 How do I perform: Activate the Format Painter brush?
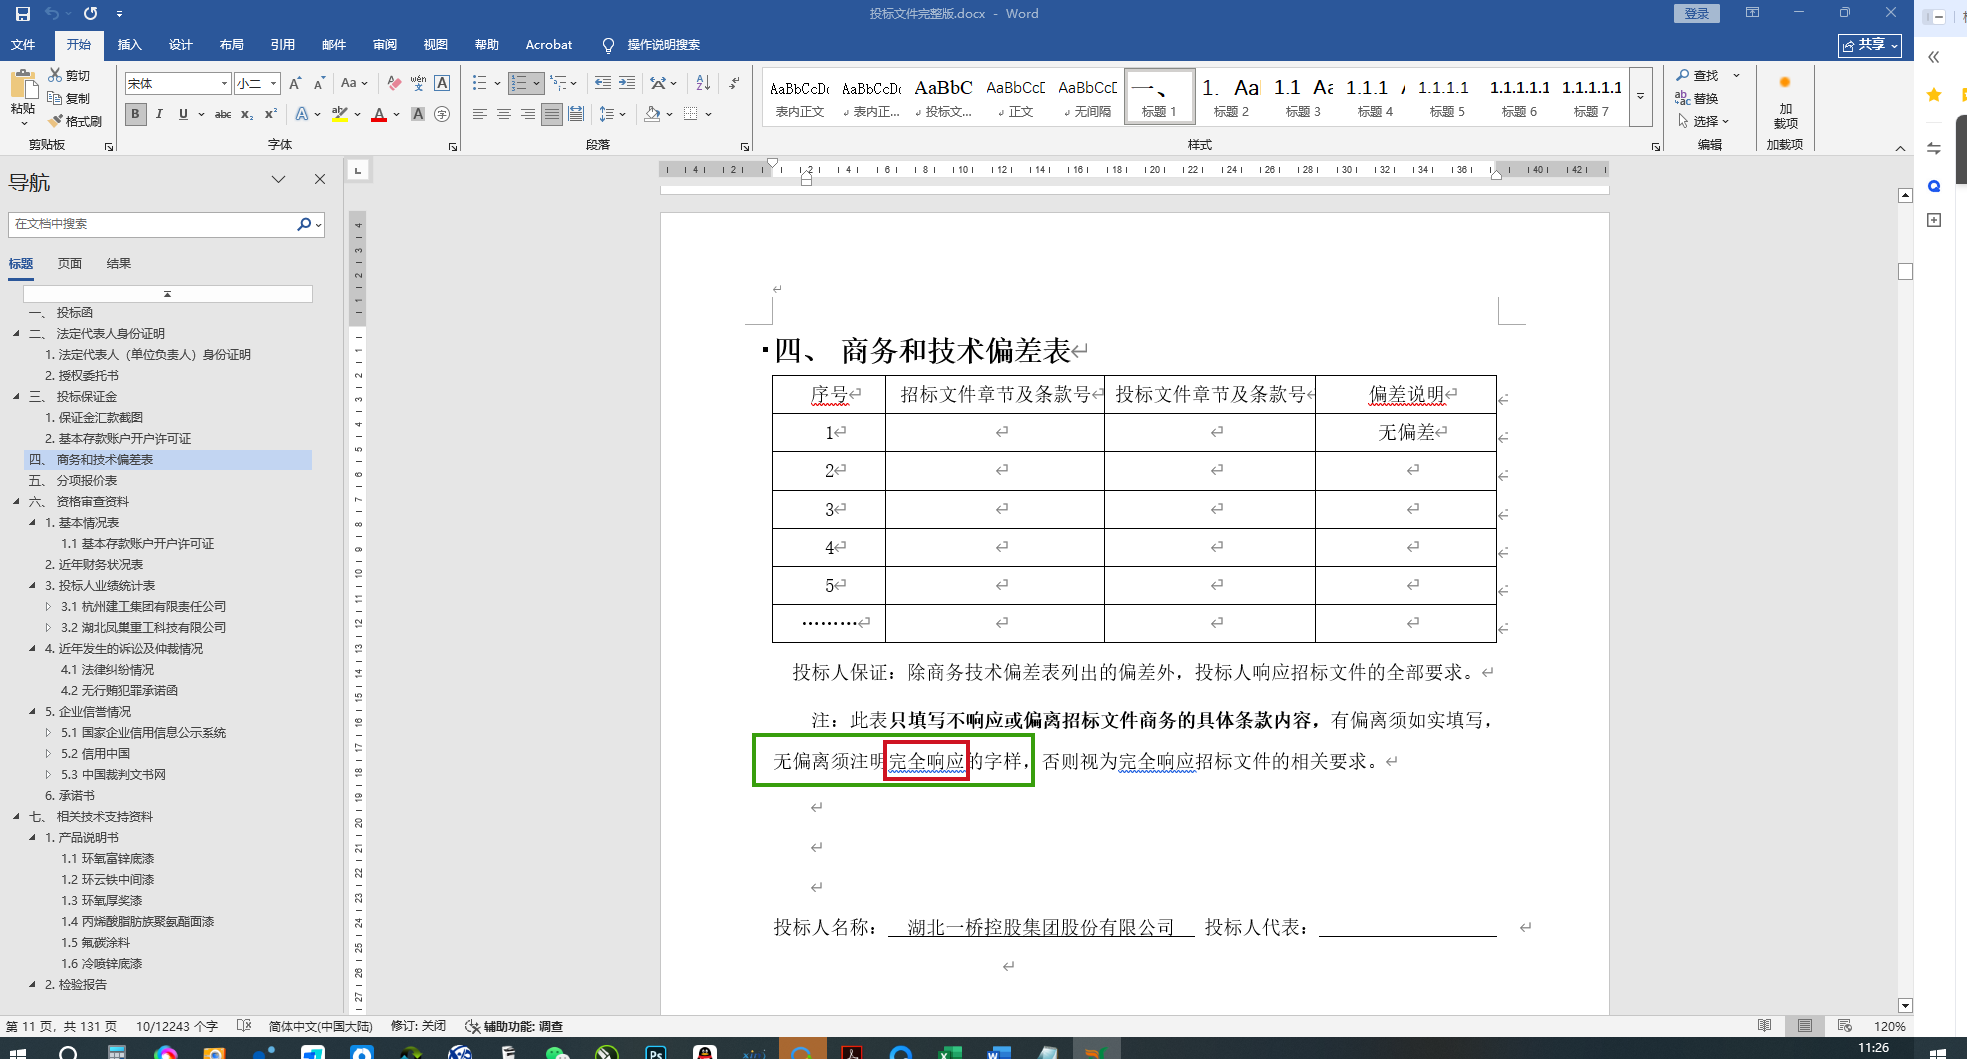(x=75, y=121)
